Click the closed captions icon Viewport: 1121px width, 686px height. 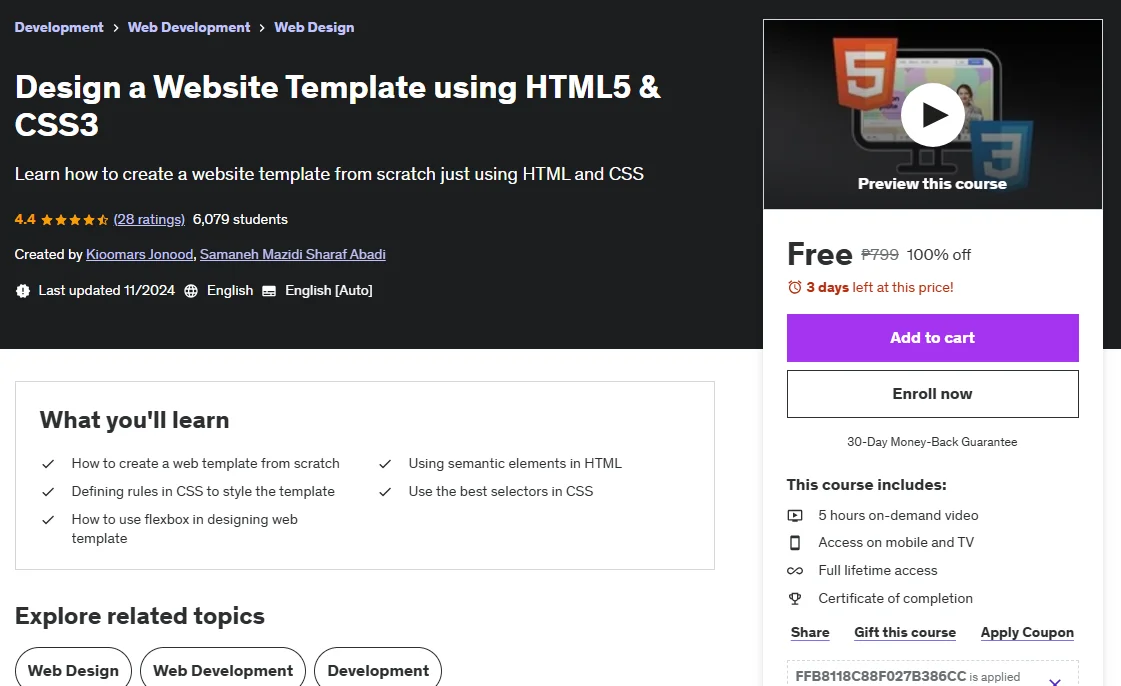(x=269, y=291)
